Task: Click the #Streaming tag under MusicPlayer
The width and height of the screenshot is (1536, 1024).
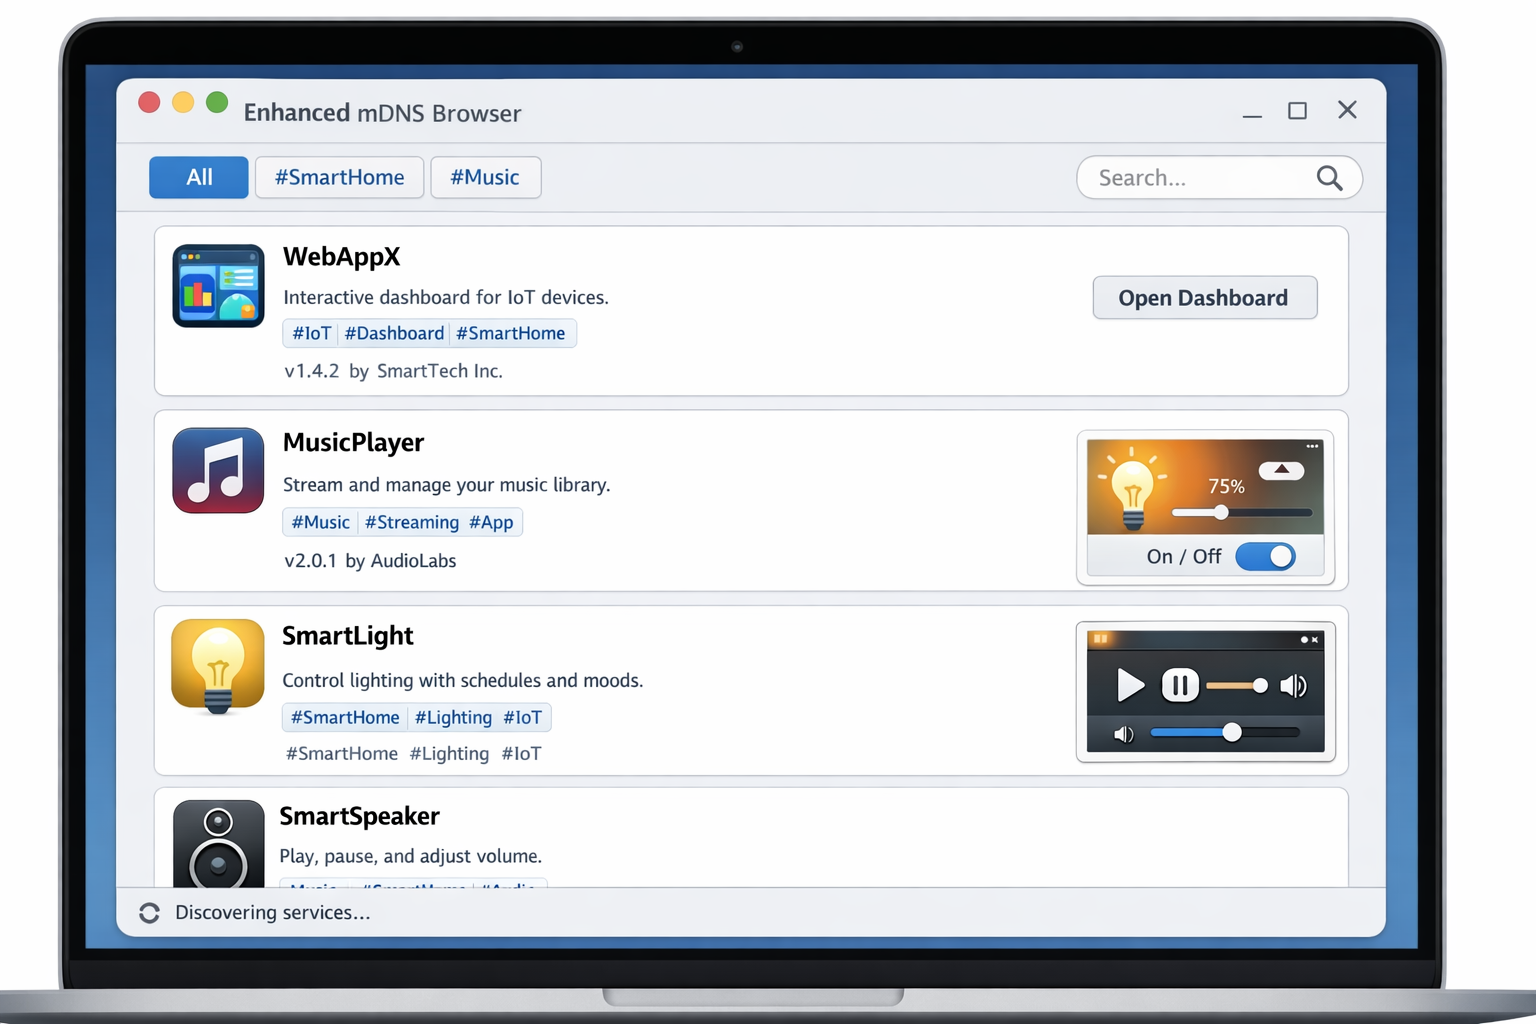Action: click(411, 522)
